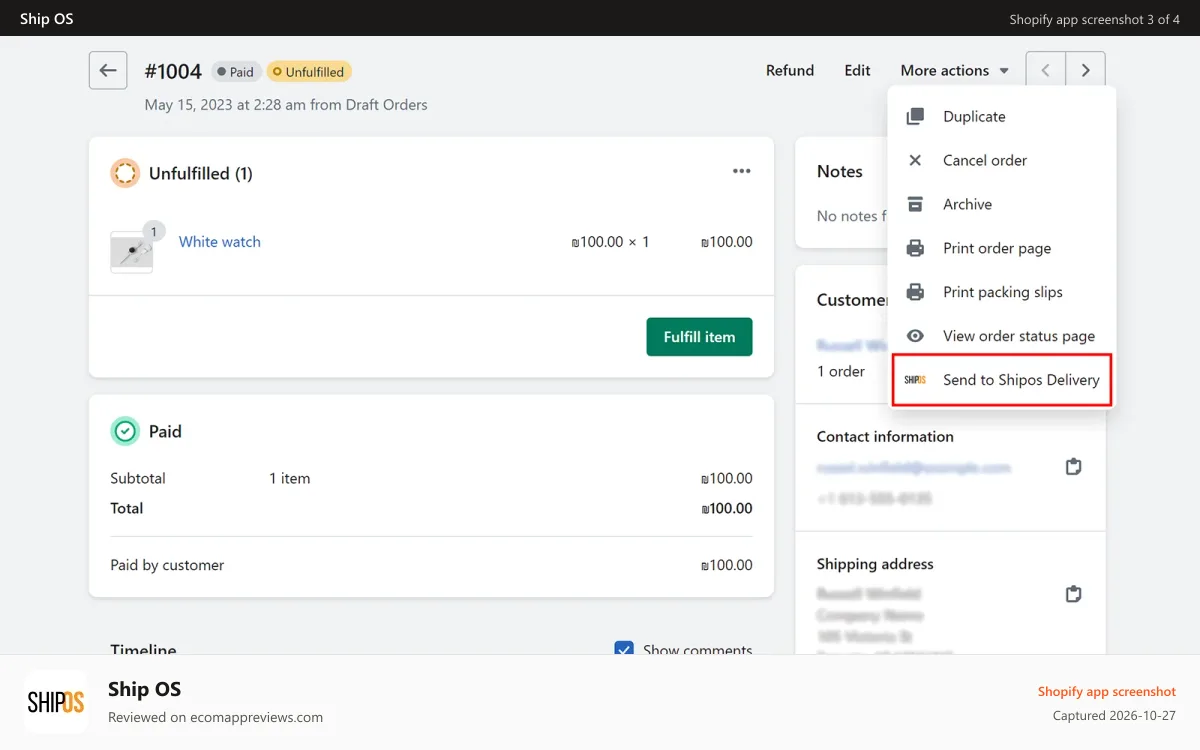The width and height of the screenshot is (1200, 750).
Task: Go back using the left arrow button
Action: 108,71
